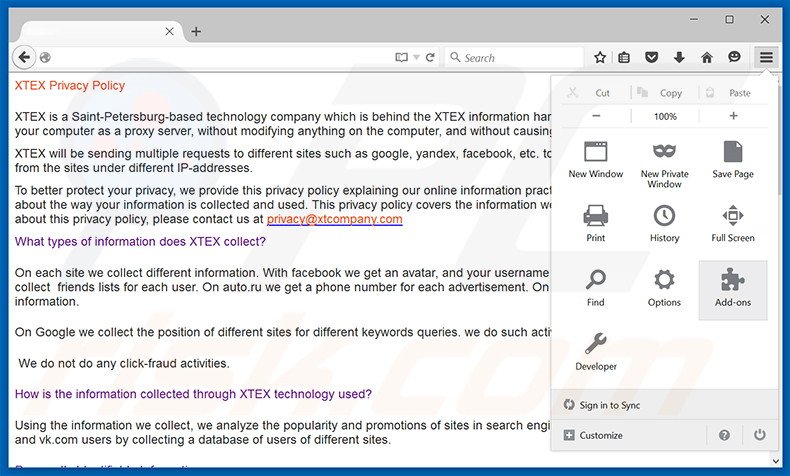
Task: Go to Home page icon
Action: (x=707, y=57)
